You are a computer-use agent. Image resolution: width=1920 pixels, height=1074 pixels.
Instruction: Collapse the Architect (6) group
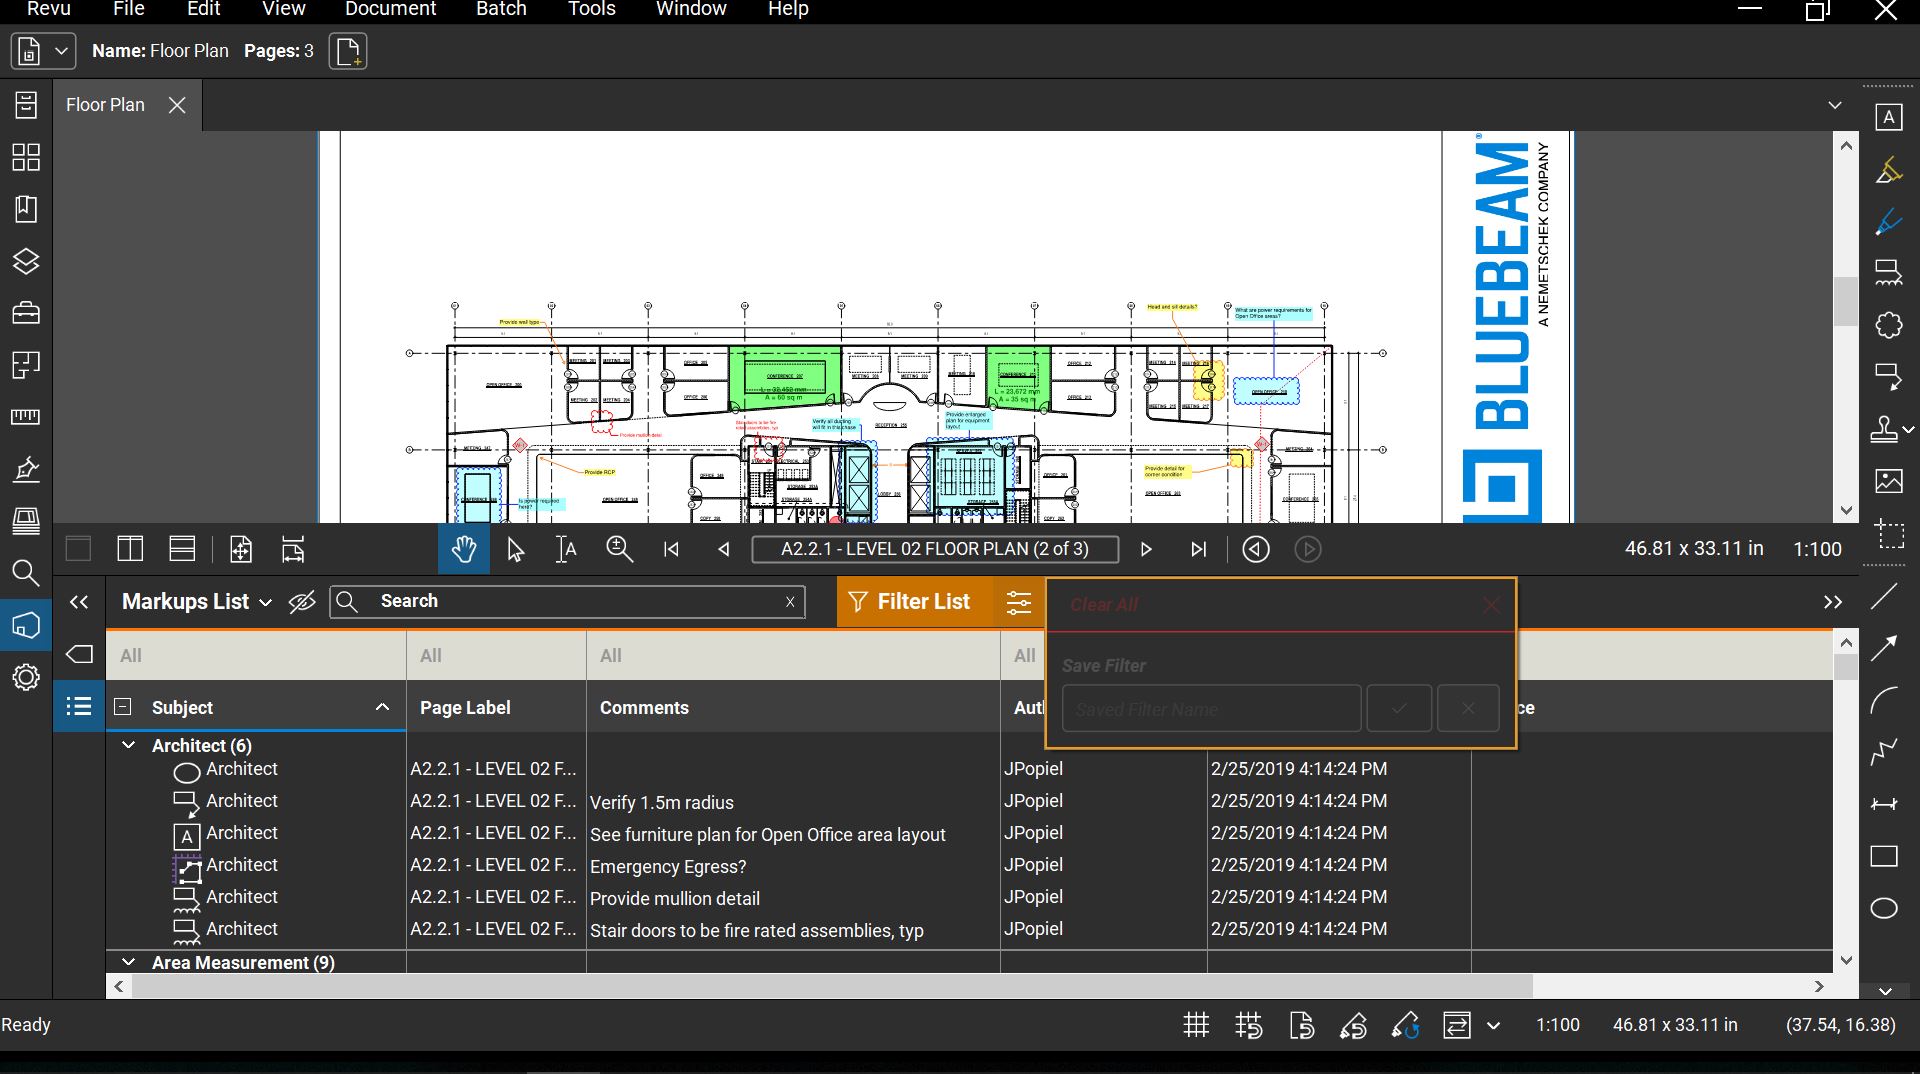[128, 745]
